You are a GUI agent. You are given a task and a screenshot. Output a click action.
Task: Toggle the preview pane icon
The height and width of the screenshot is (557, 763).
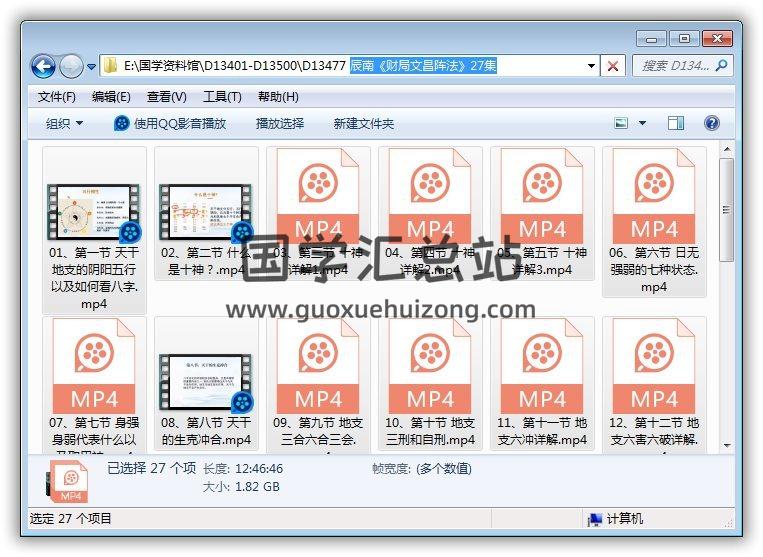click(676, 123)
